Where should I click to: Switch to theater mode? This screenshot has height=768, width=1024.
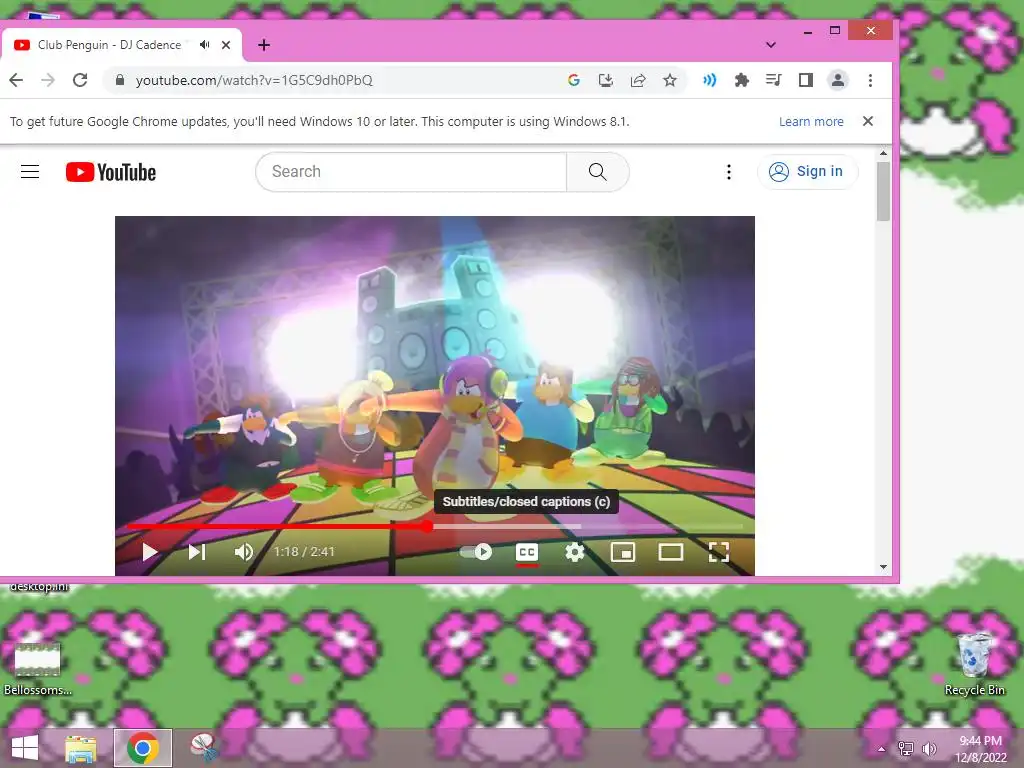[x=671, y=552]
